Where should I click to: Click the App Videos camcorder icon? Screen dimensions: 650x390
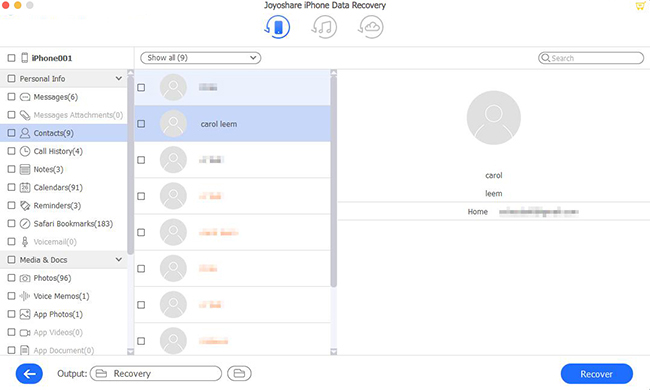25,332
